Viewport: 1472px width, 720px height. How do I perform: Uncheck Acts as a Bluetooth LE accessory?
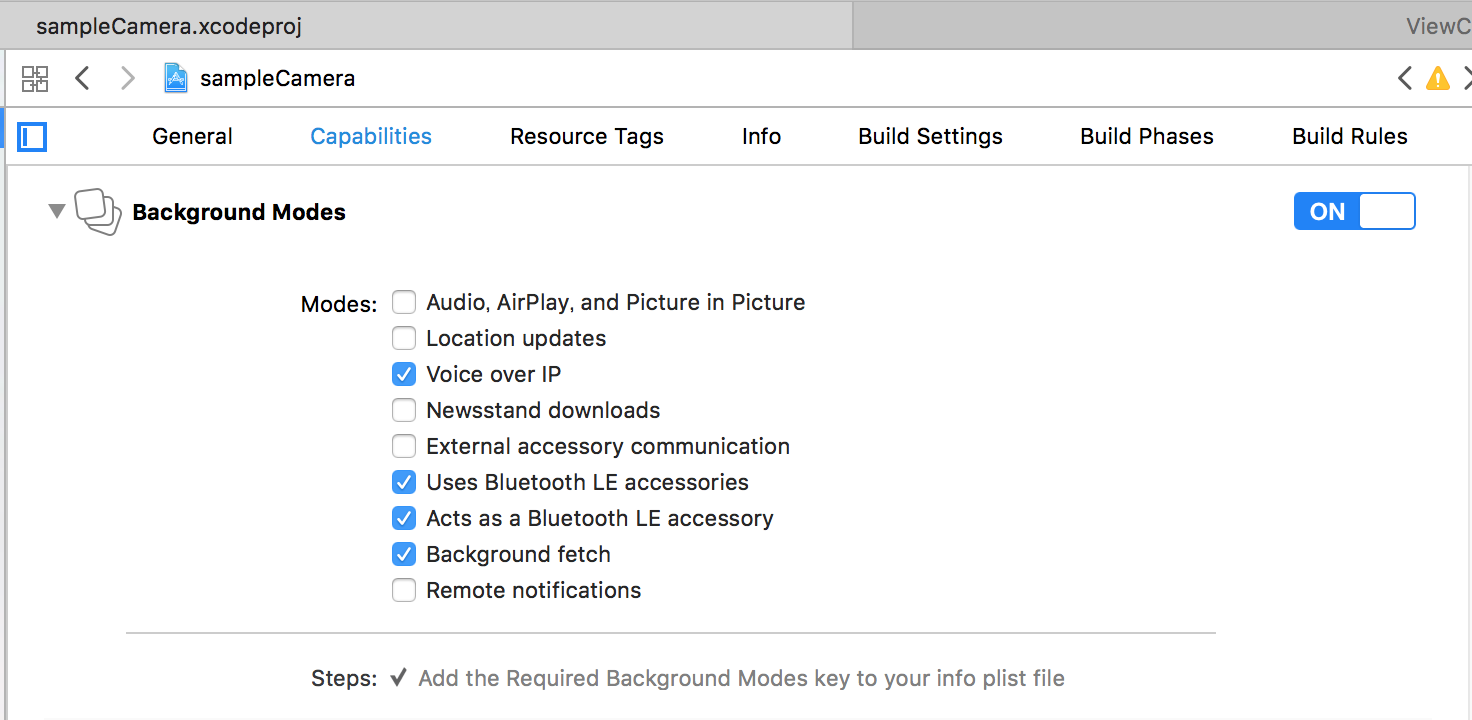404,518
